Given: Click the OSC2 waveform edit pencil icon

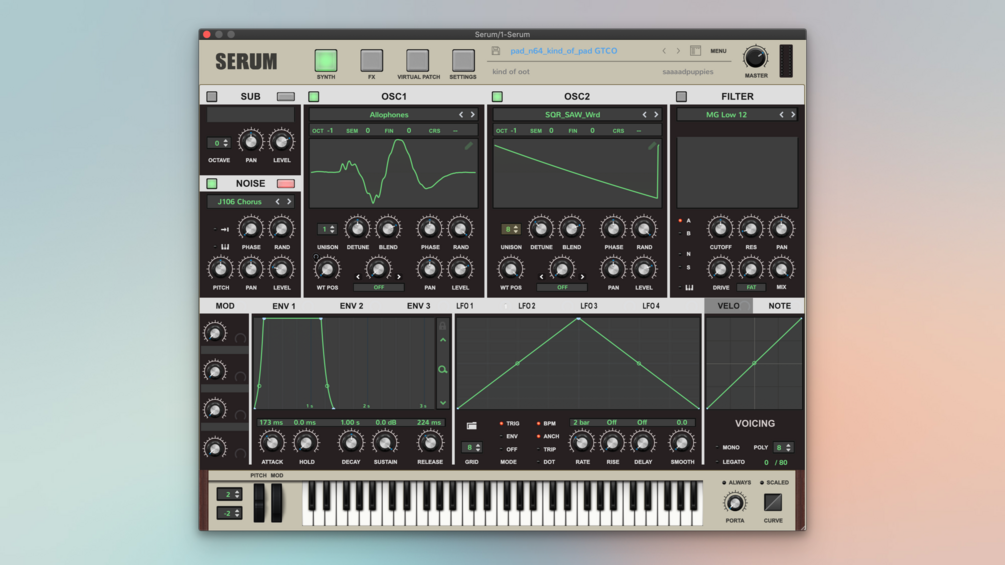Looking at the screenshot, I should tap(652, 146).
